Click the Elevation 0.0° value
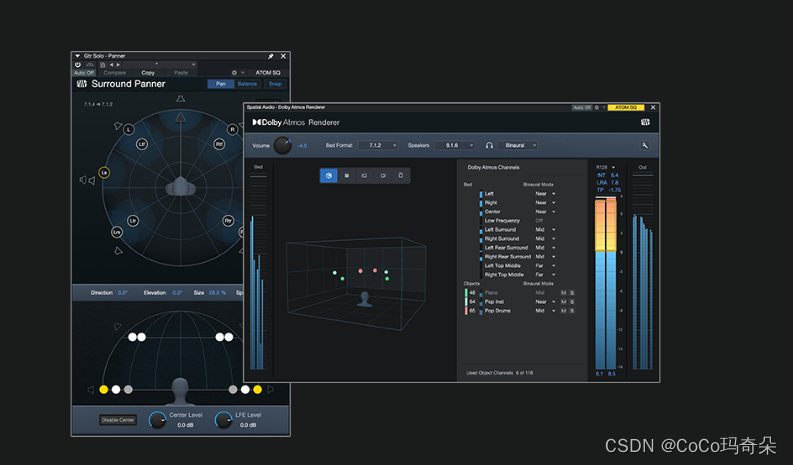Viewport: 793px width, 465px height. (x=177, y=293)
